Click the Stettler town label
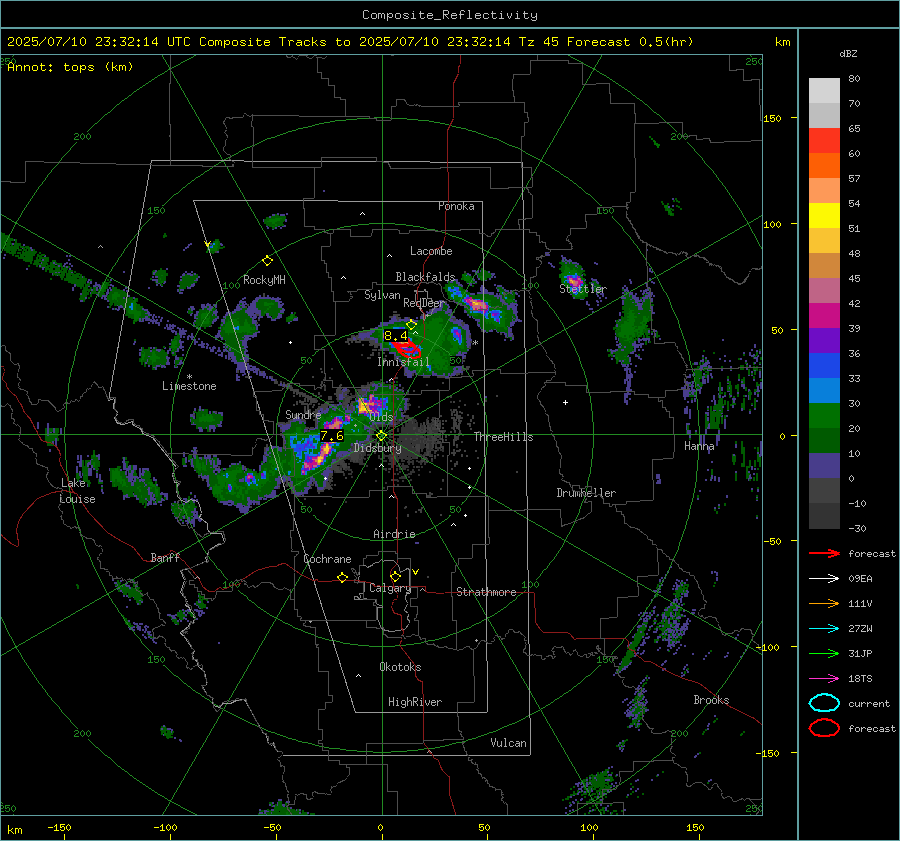Screen dimensions: 900x841 click(x=583, y=289)
